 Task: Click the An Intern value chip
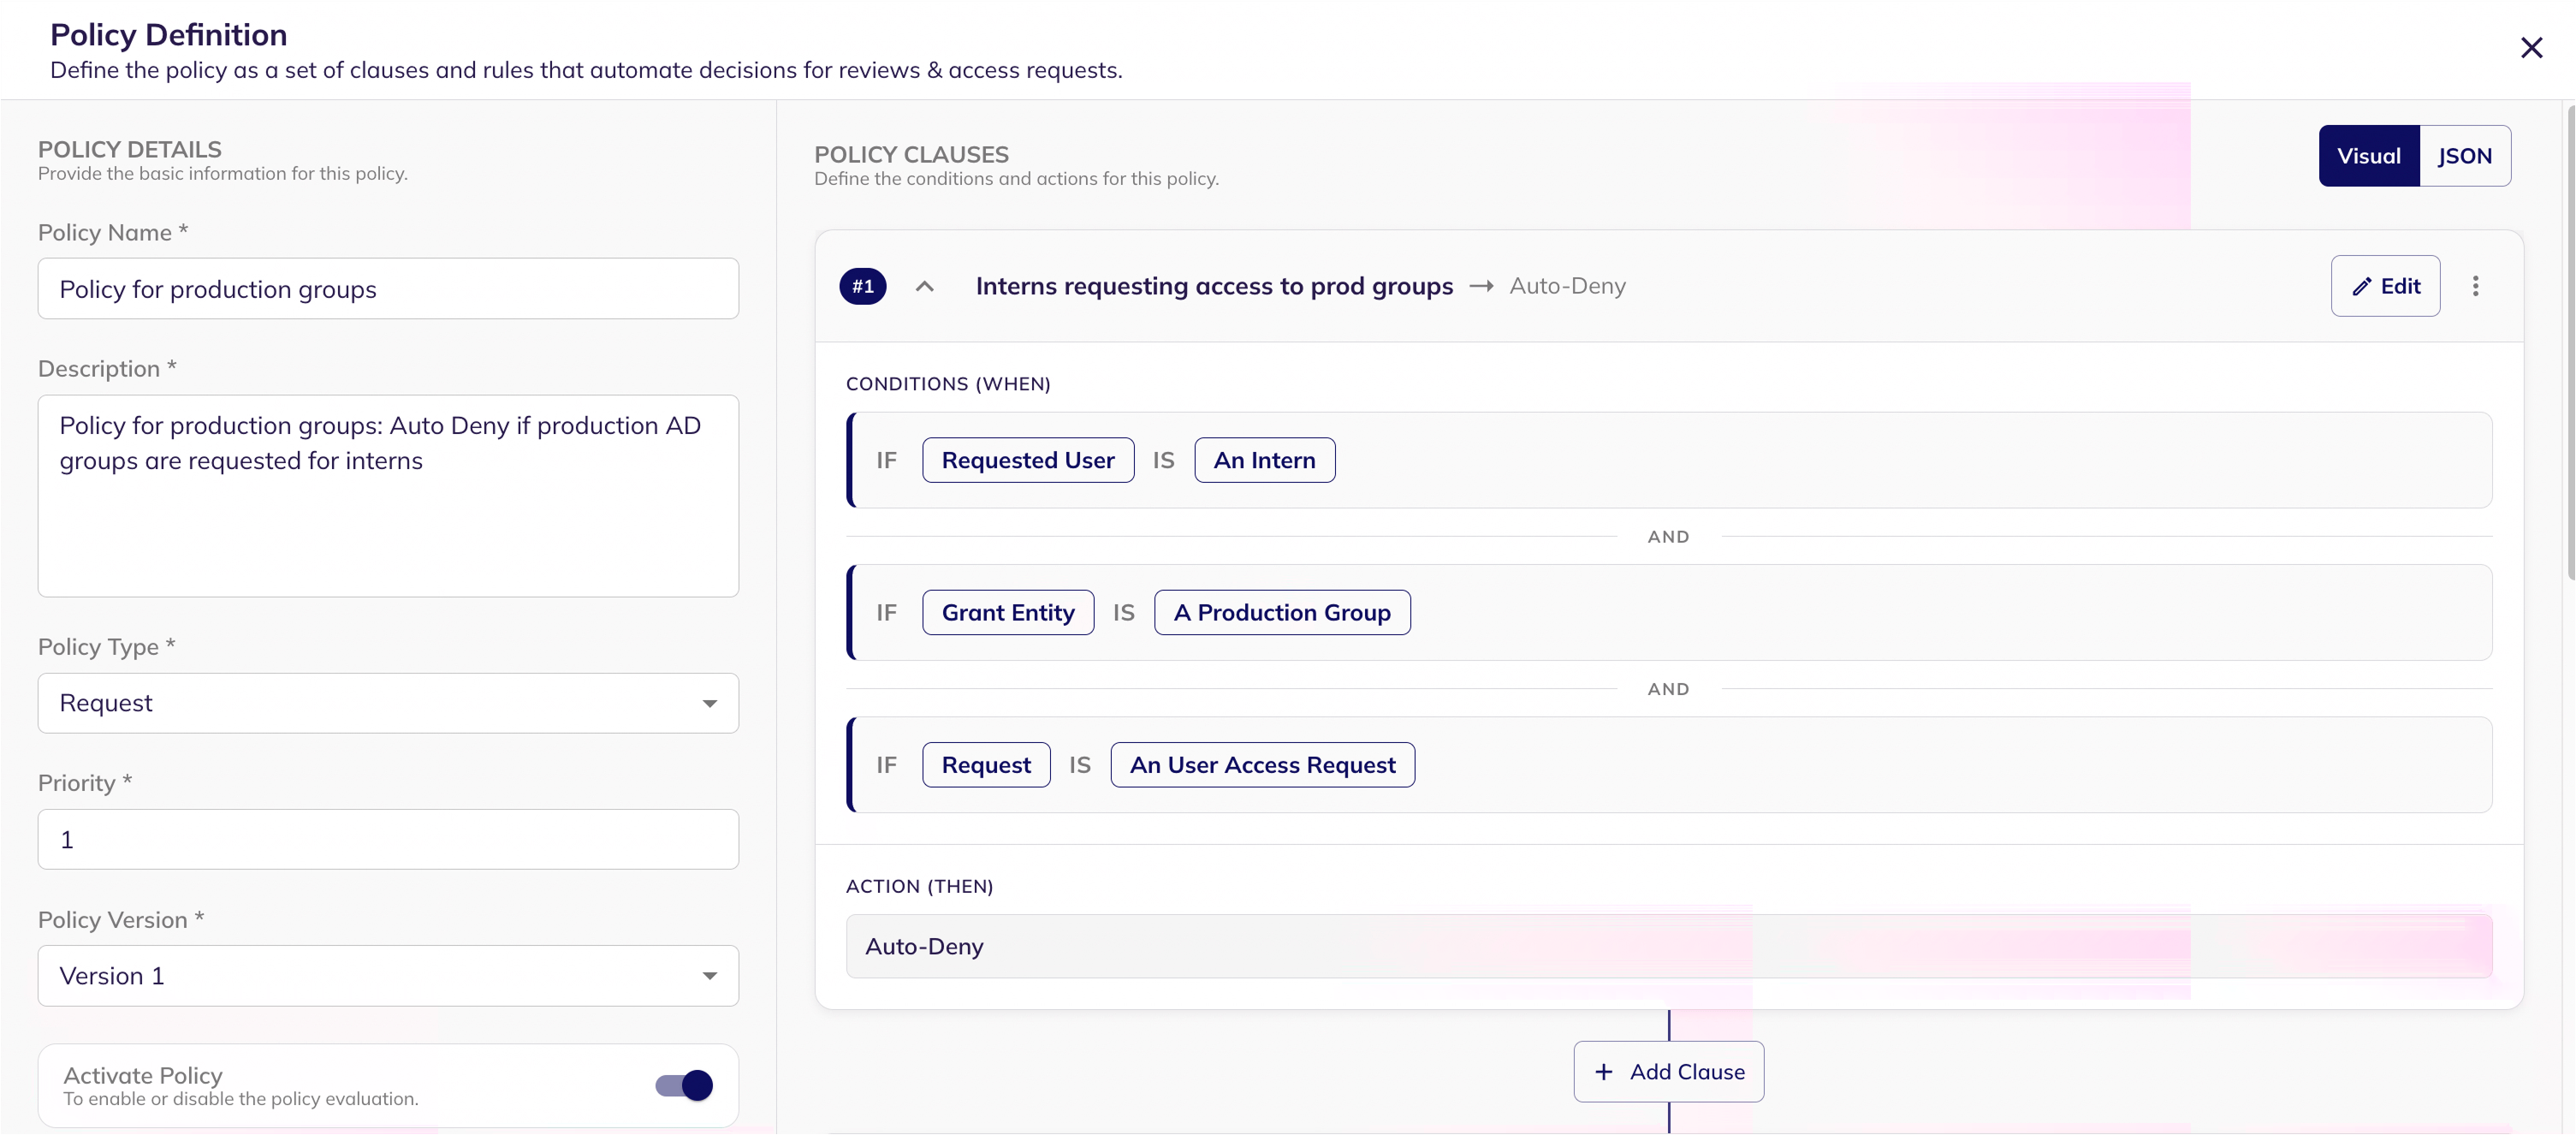pyautogui.click(x=1263, y=460)
